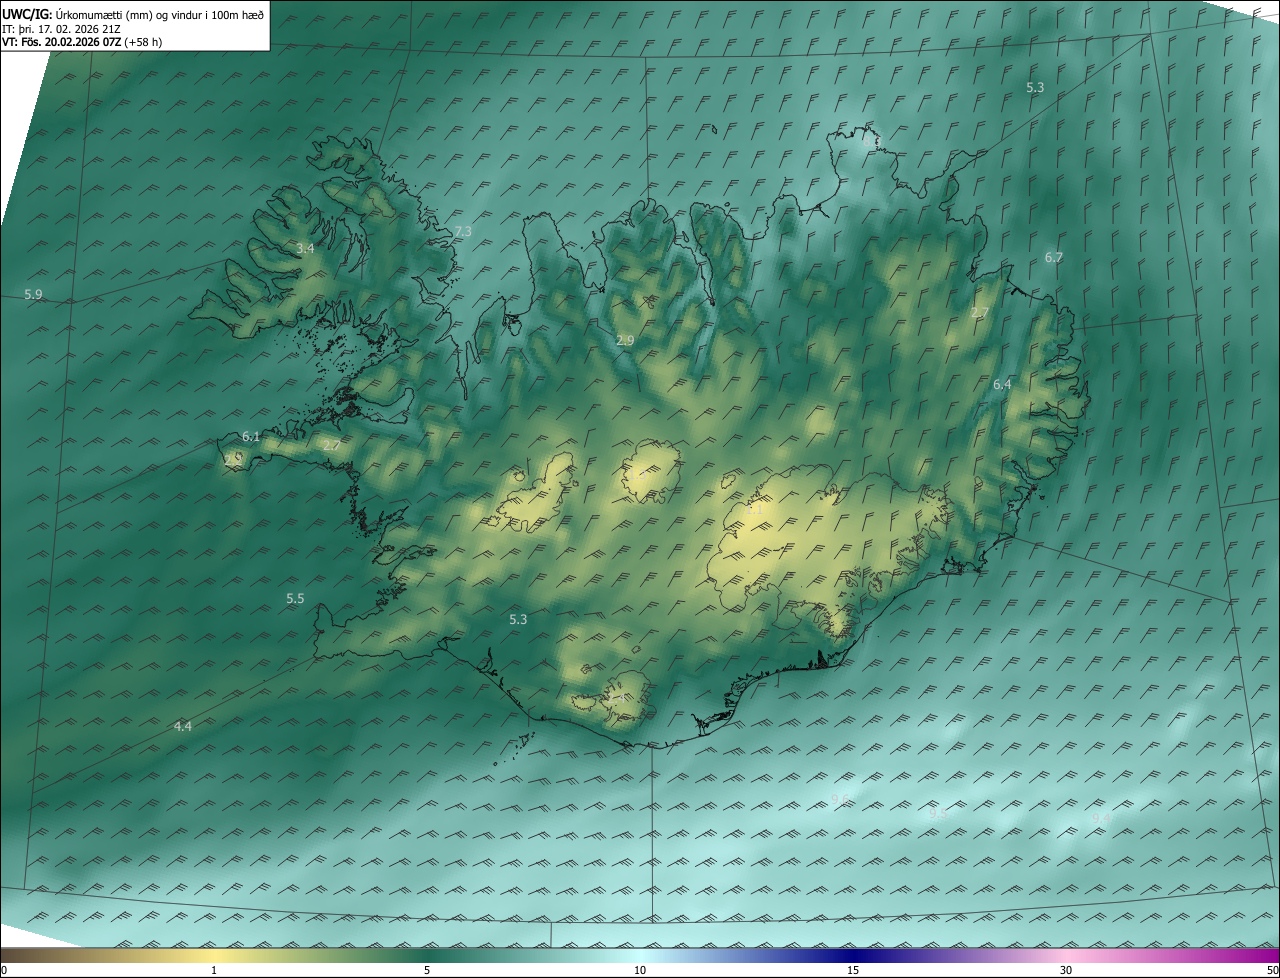The width and height of the screenshot is (1280, 978).
Task: Click the 4.4 value southwest of Reykjanes
Action: coord(183,726)
